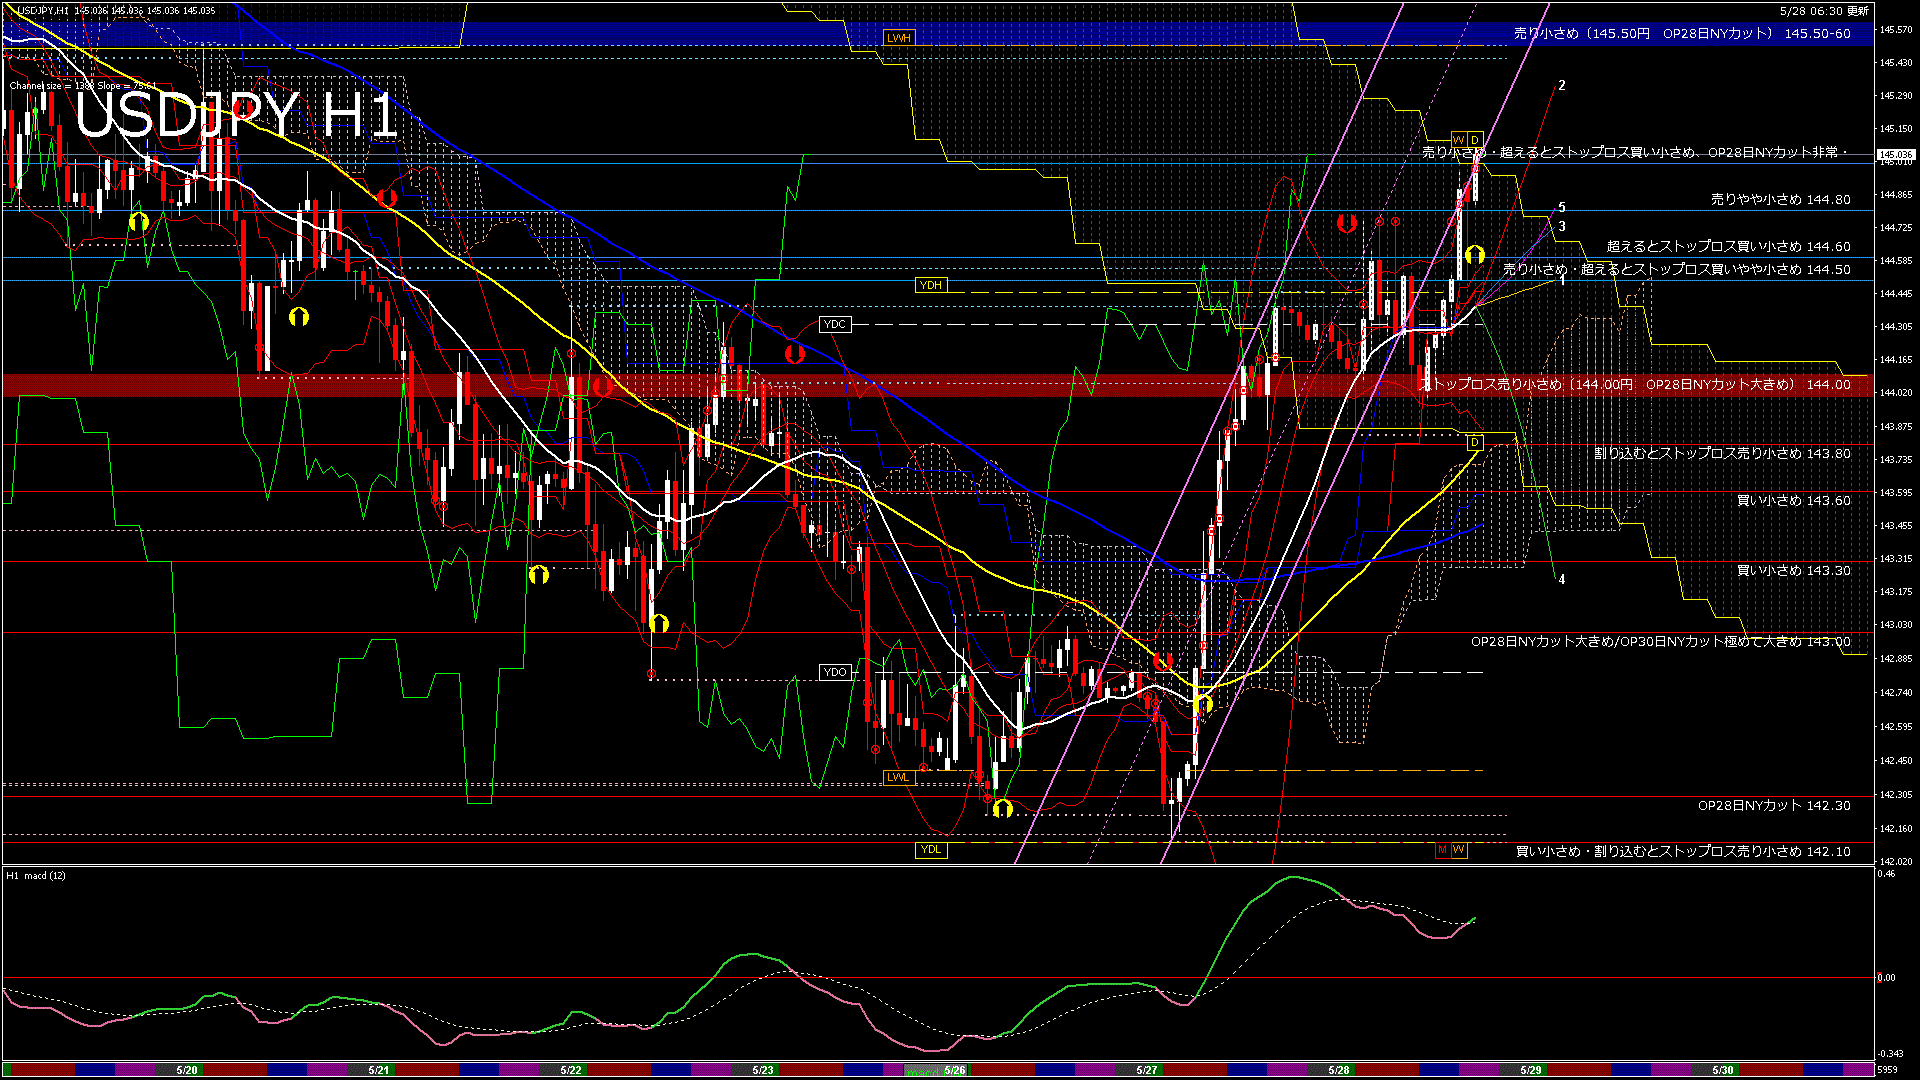The height and width of the screenshot is (1080, 1920).
Task: Click the ストップロス売り小さめ 144.00 annotation
Action: click(x=1636, y=384)
